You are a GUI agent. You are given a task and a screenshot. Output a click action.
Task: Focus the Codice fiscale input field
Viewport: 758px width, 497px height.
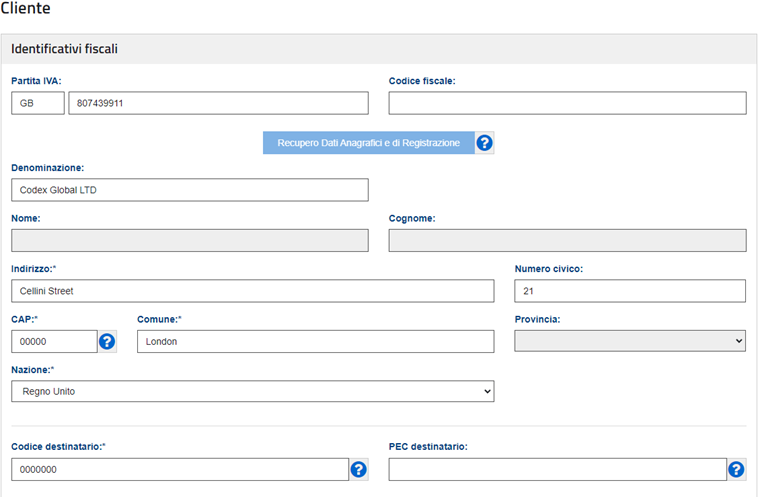pyautogui.click(x=568, y=103)
